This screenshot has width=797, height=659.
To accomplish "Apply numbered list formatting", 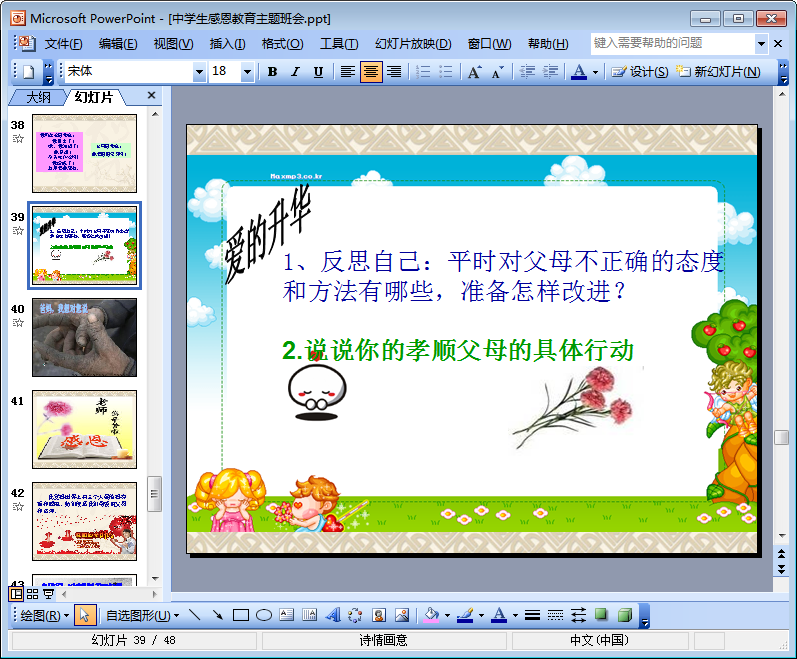I will (x=423, y=72).
